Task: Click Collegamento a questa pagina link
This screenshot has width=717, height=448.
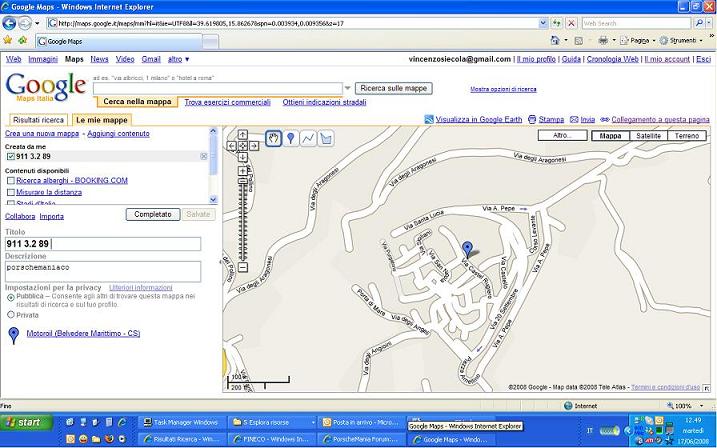Action: pyautogui.click(x=660, y=119)
